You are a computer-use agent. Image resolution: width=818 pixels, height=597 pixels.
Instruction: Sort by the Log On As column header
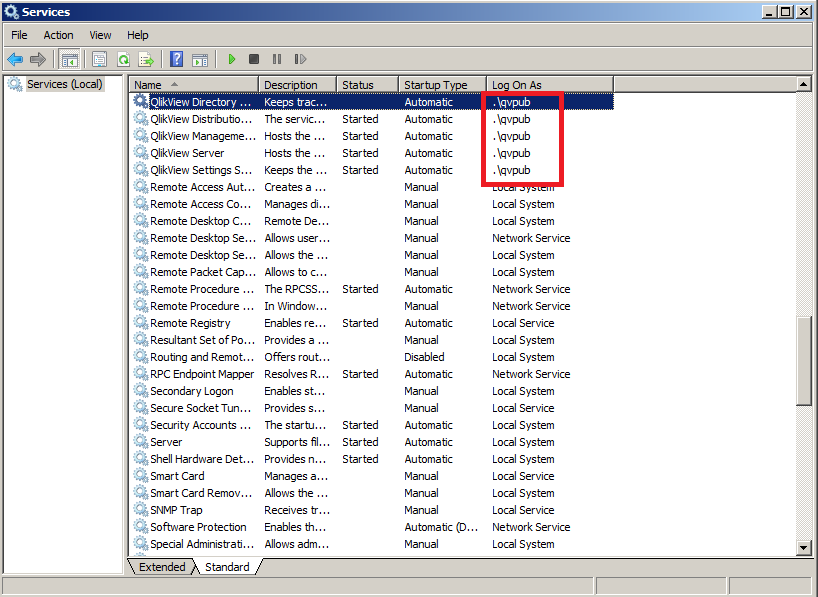[x=550, y=85]
